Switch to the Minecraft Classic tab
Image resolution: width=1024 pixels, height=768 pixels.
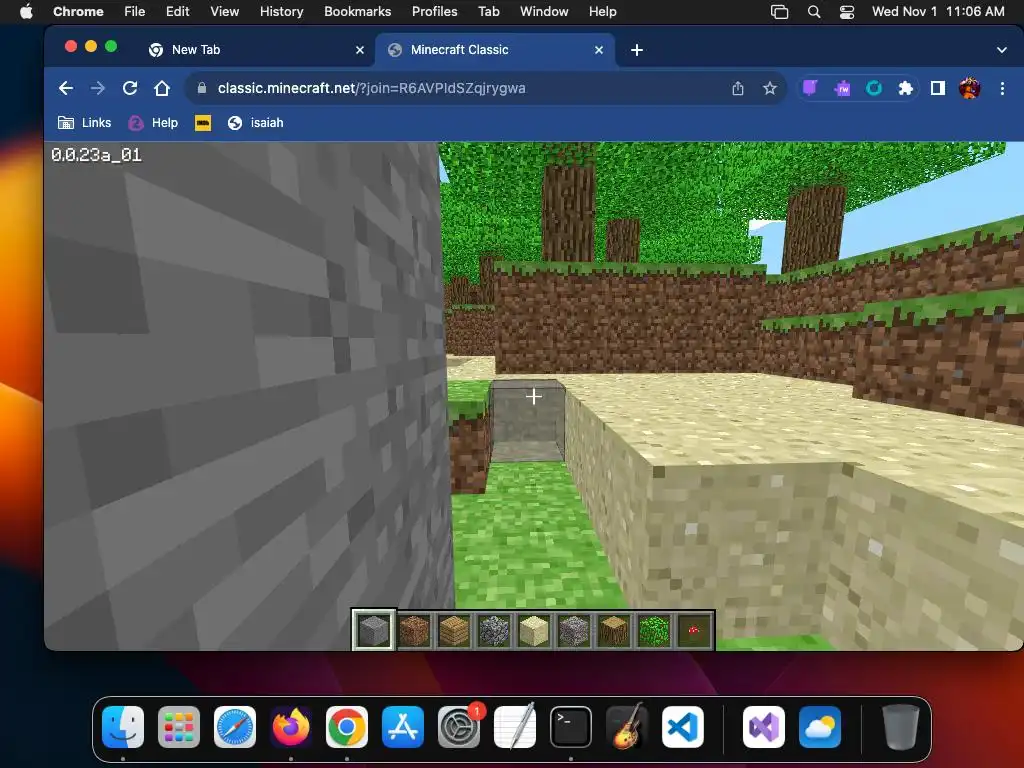[x=495, y=50]
